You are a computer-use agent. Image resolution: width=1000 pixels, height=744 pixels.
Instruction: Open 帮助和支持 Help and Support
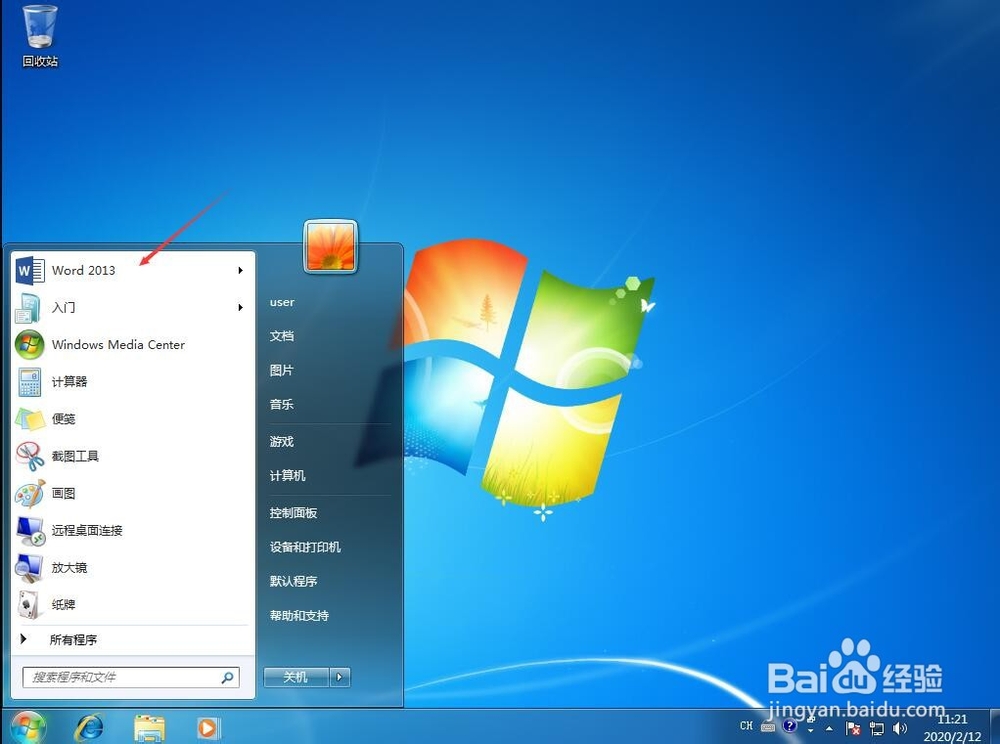click(x=300, y=615)
